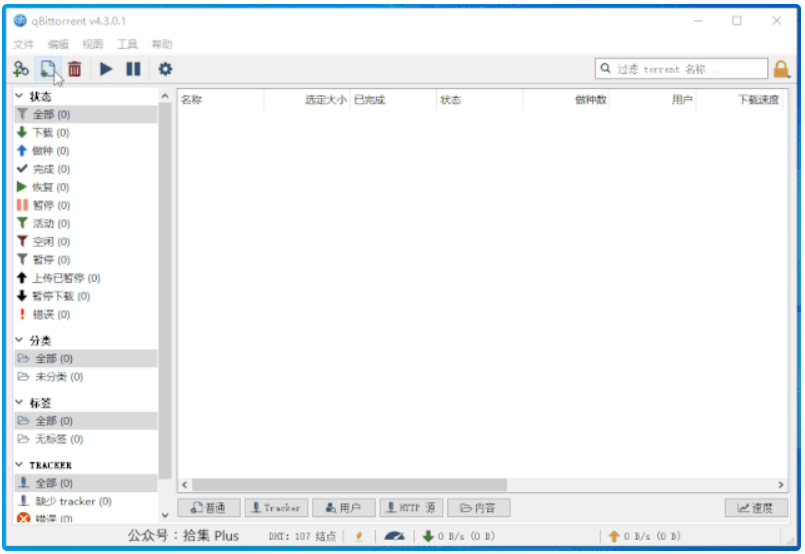Select the 上传已暂停 (0) filter
This screenshot has width=805, height=554.
click(x=86, y=278)
